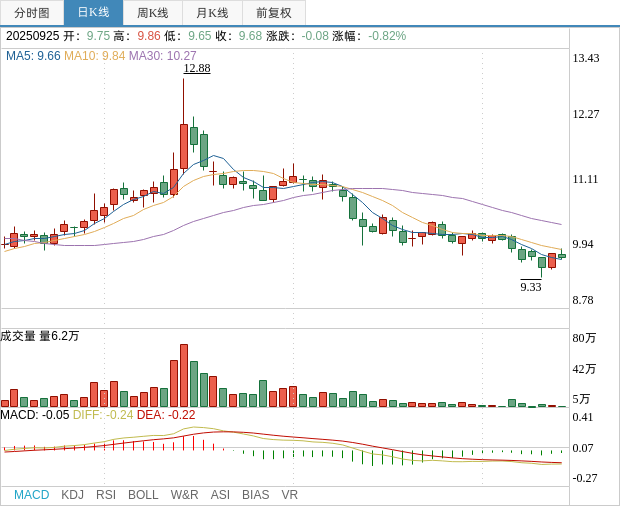Click the MA30: 10.27 legend
The height and width of the screenshot is (506, 620).
tap(163, 56)
